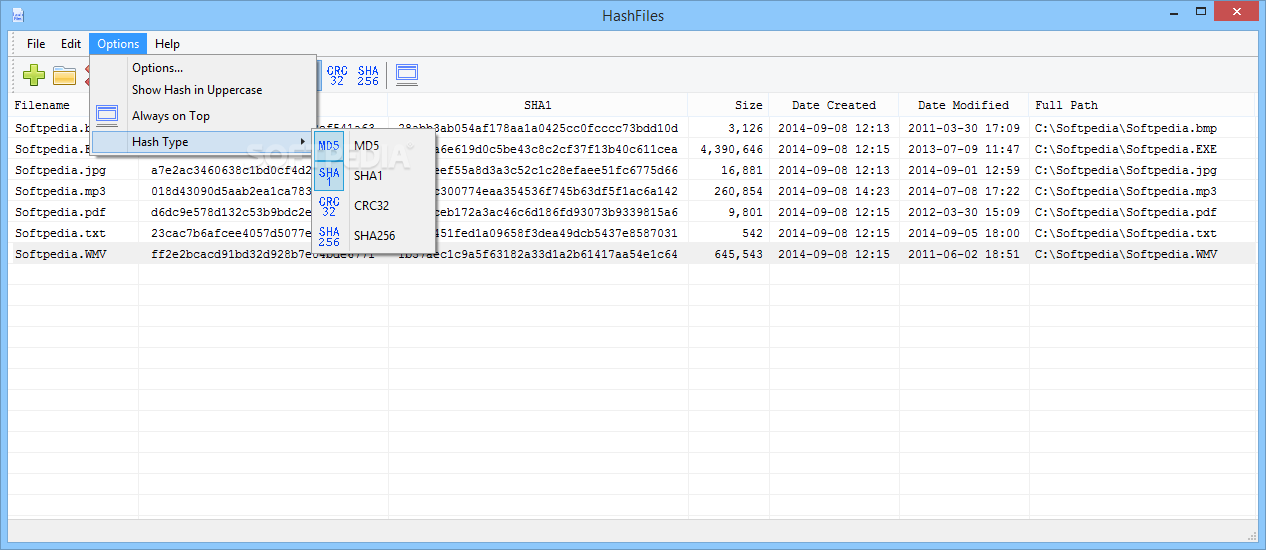
Task: Open the File menu
Action: tap(36, 44)
